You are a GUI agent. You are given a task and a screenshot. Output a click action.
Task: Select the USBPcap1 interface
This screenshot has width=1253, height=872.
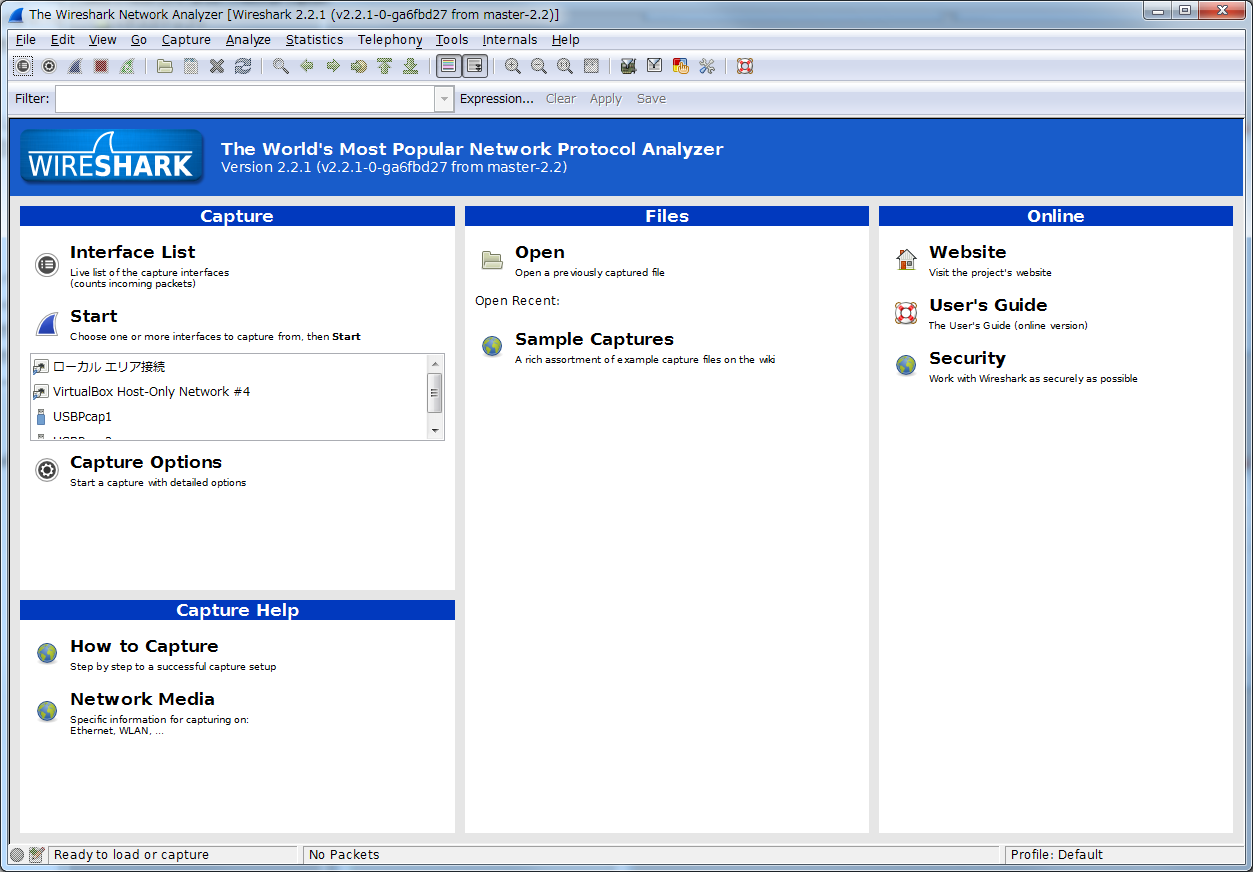tap(229, 417)
